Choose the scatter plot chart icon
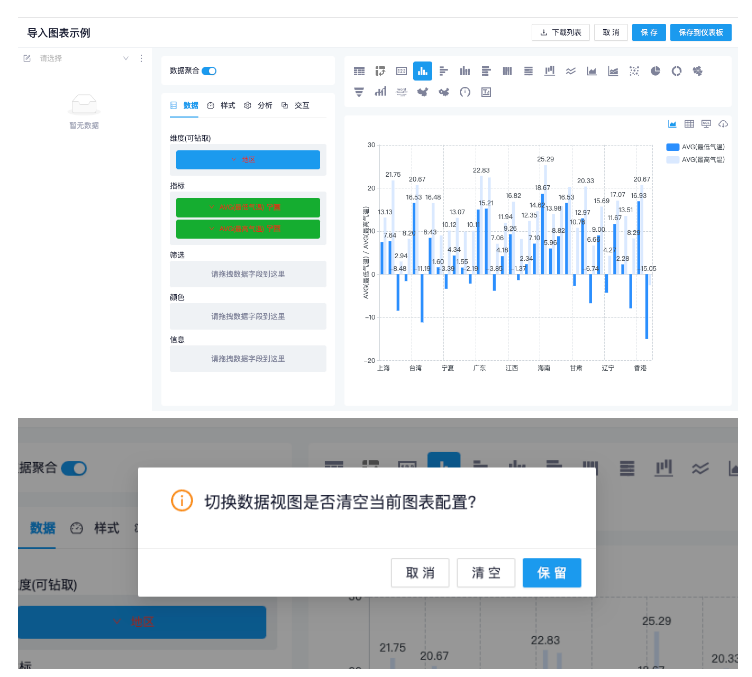The height and width of the screenshot is (677, 752). coord(634,71)
